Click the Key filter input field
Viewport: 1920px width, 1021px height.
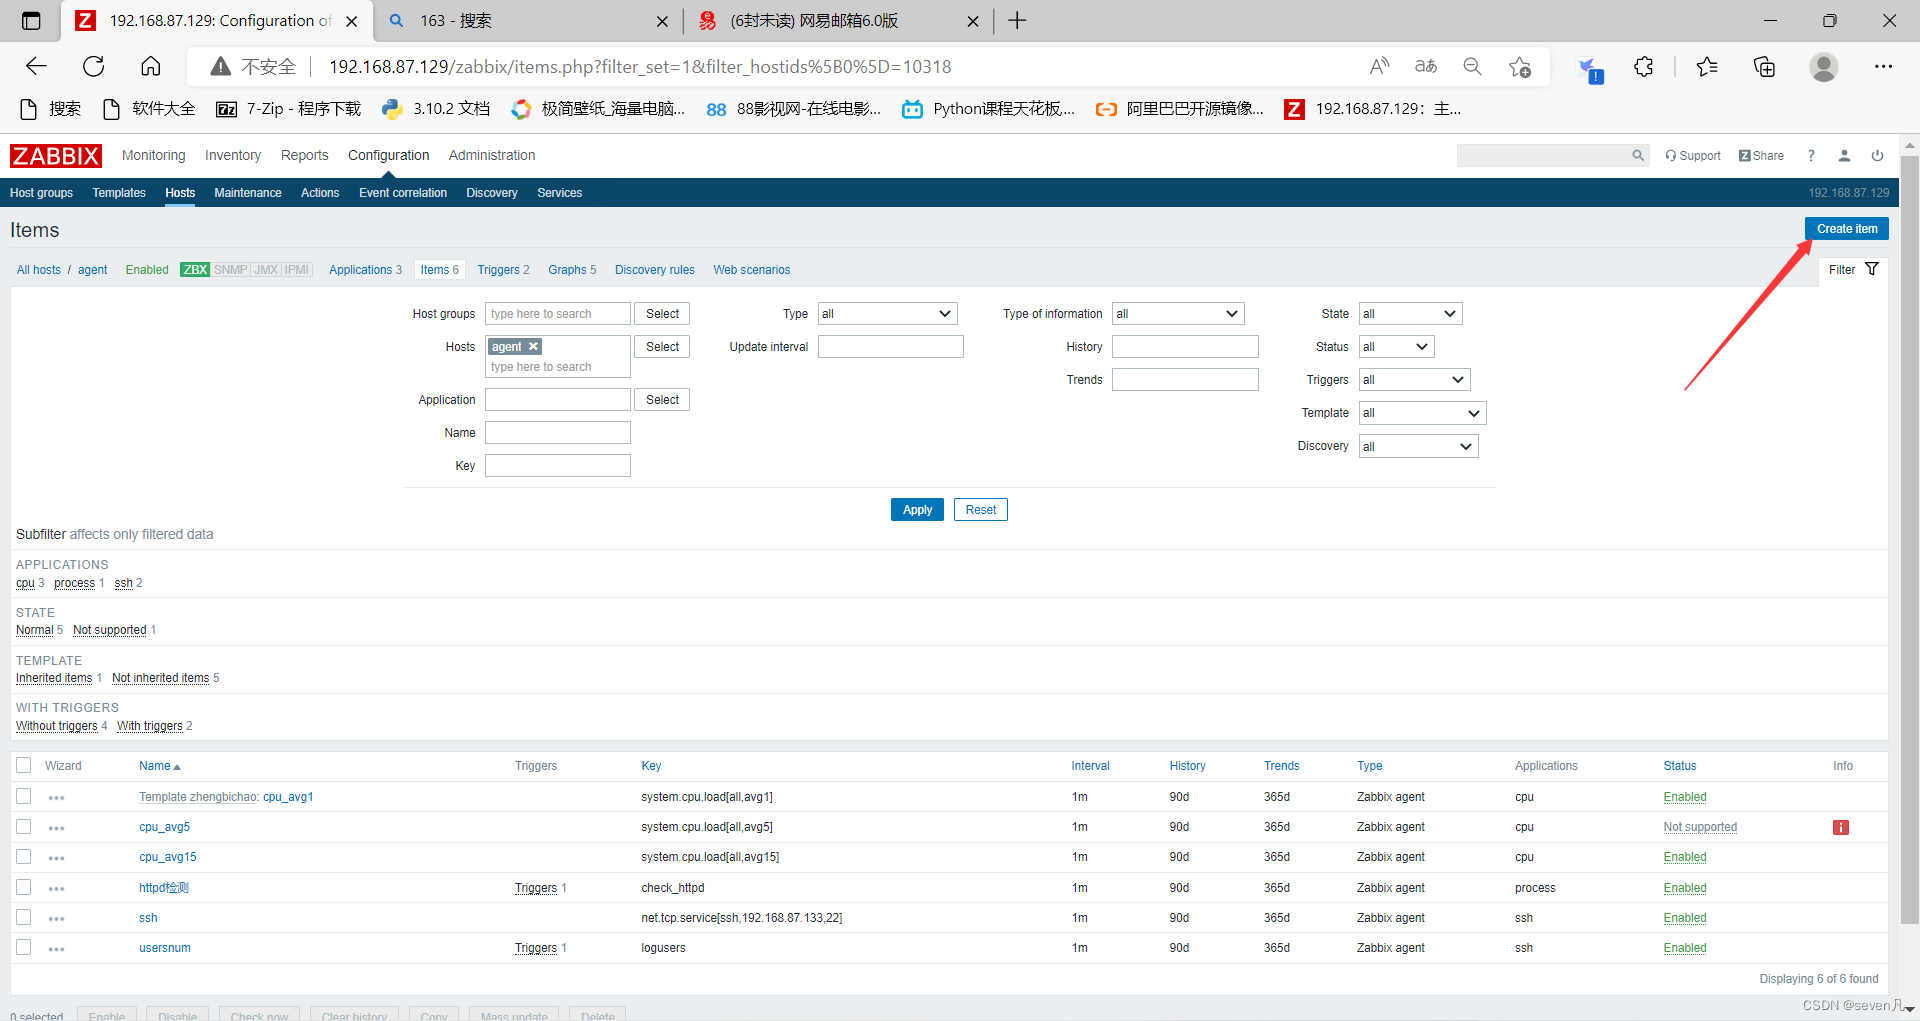[557, 466]
